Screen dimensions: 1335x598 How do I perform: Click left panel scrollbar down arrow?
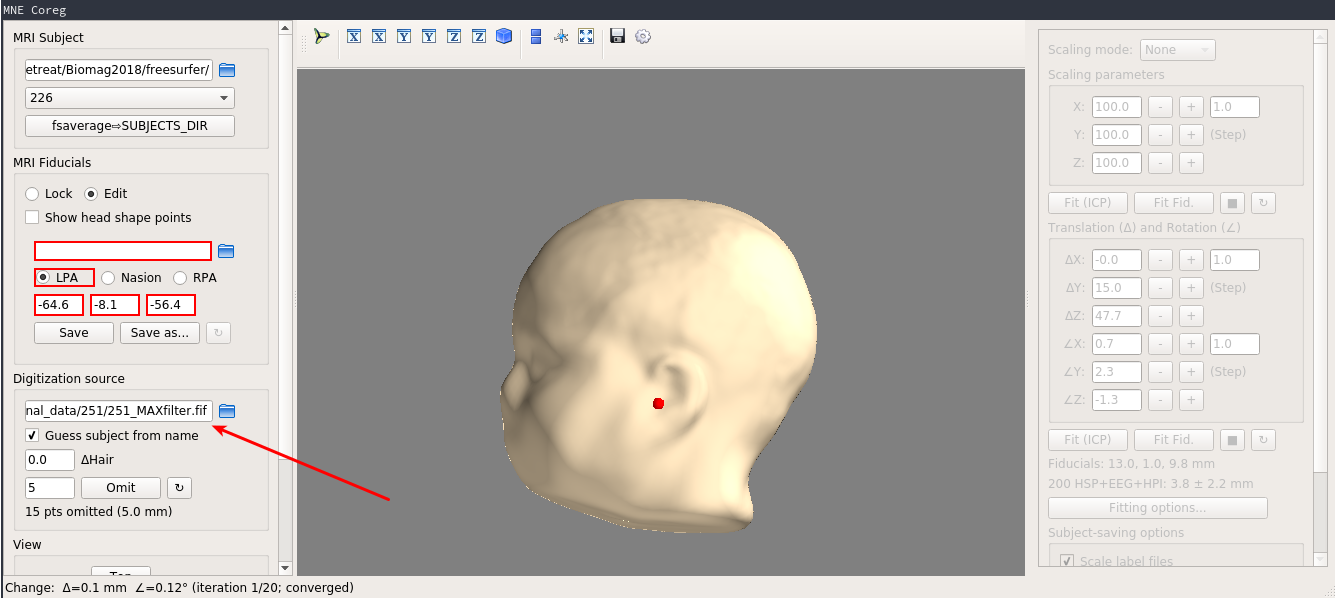[x=285, y=568]
